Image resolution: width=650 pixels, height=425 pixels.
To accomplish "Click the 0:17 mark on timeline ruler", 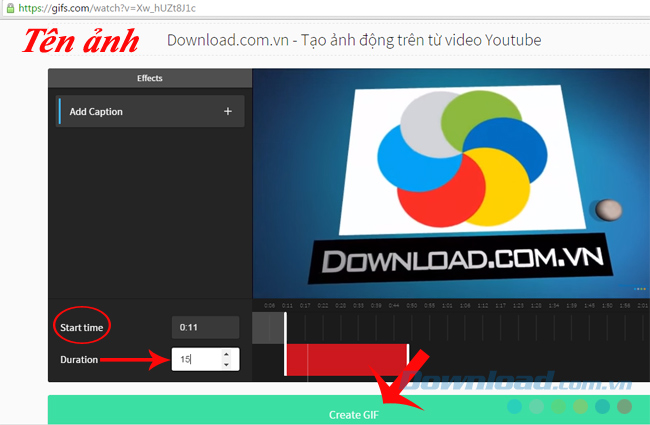I will 305,306.
